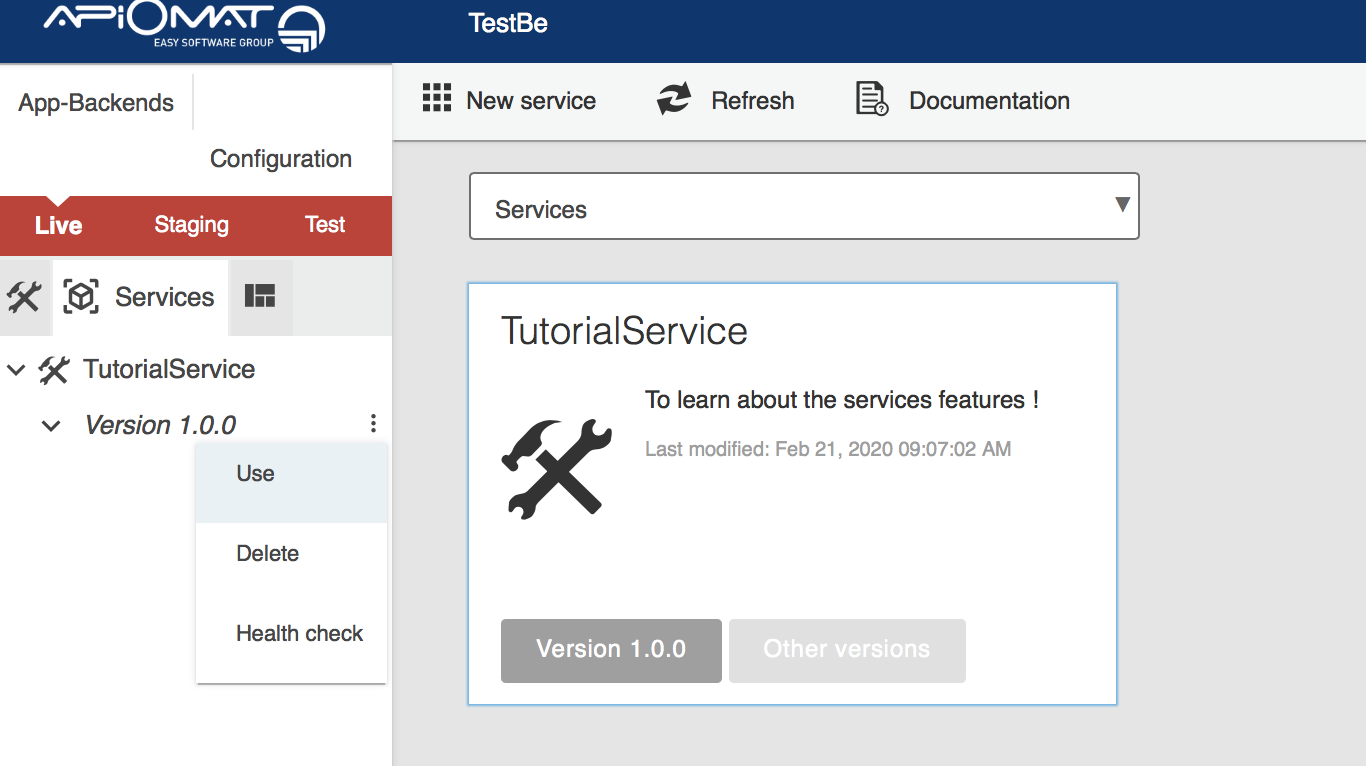This screenshot has height=766, width=1366.
Task: Switch to the Staging environment tab
Action: (x=191, y=225)
